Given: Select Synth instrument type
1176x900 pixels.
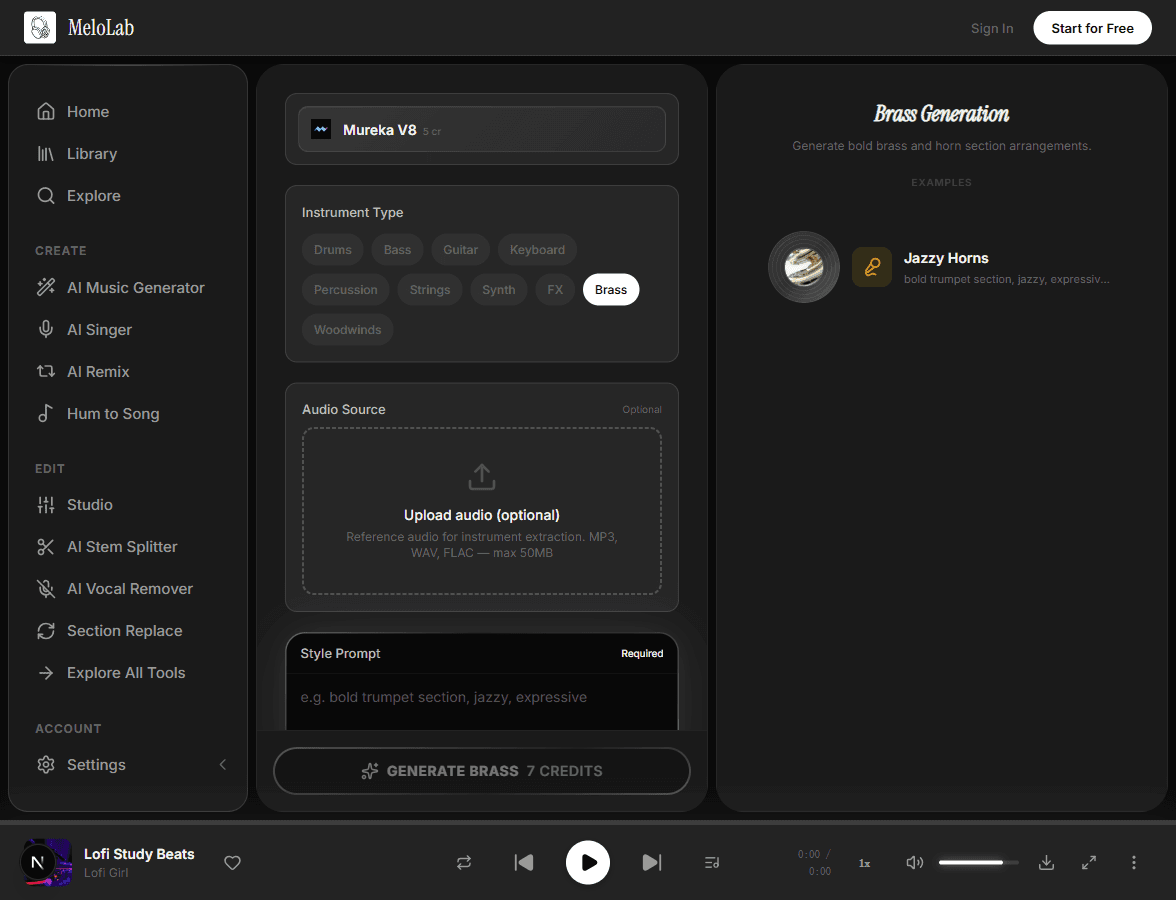Looking at the screenshot, I should coord(499,290).
